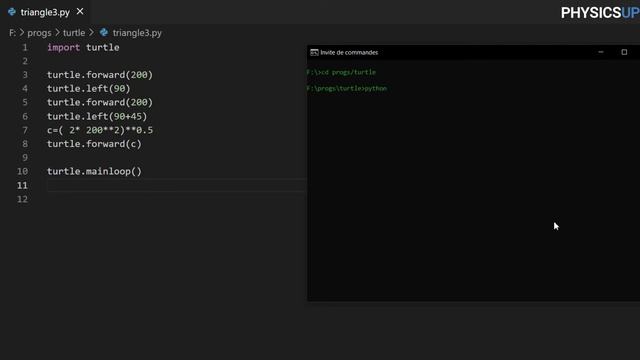Open the F: breadcrumb segment

(x=13, y=33)
